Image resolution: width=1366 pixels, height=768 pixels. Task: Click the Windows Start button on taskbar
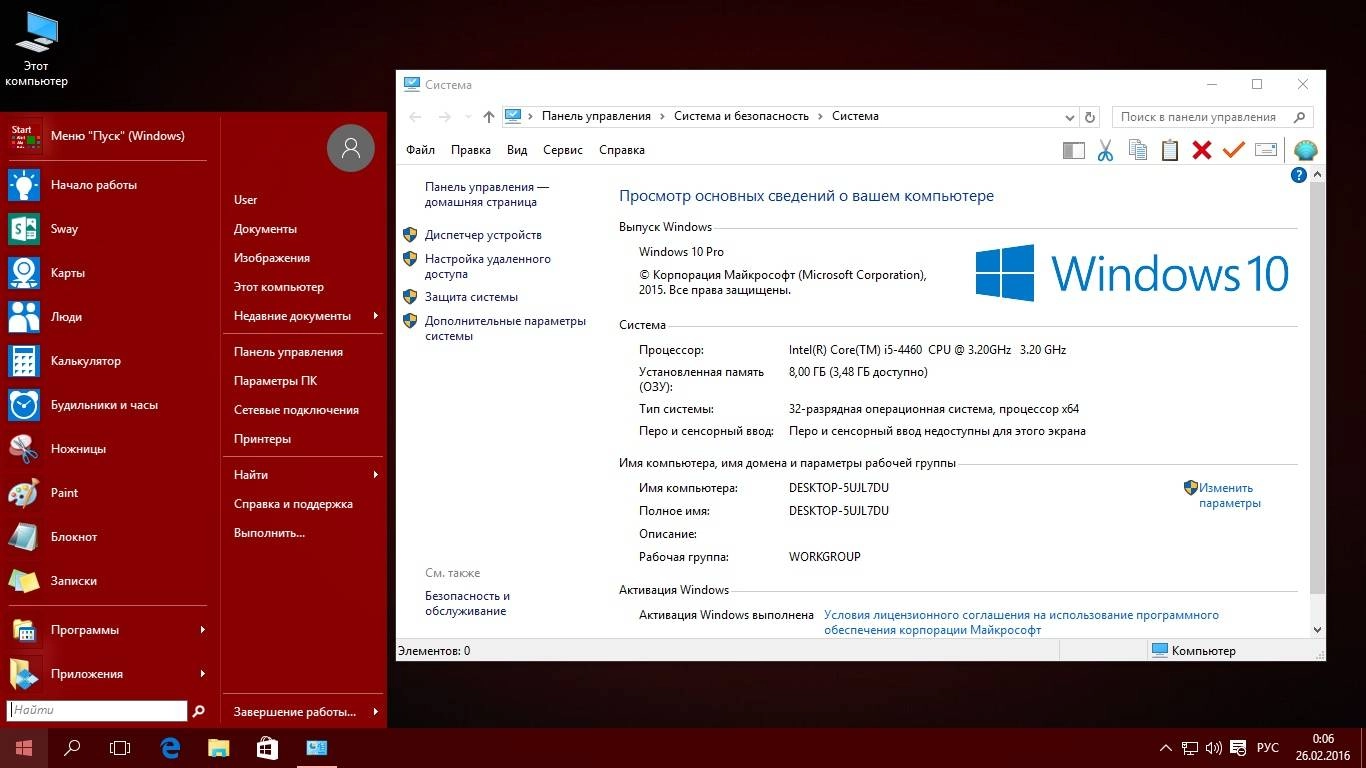(x=24, y=748)
